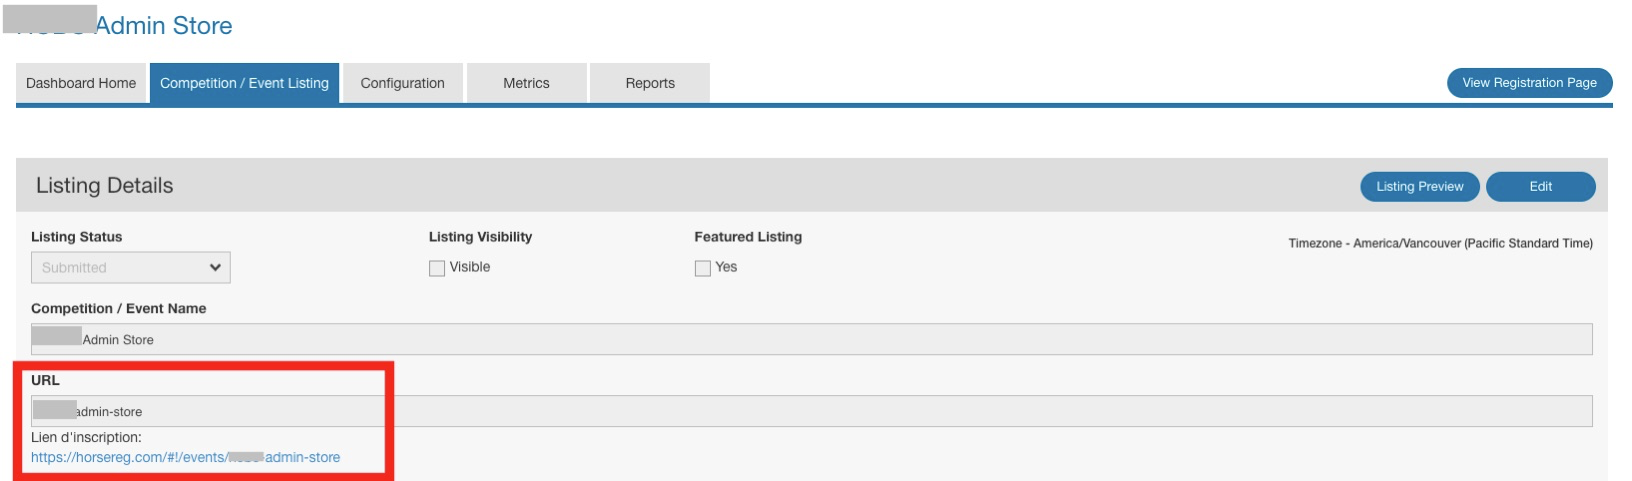Click the Timezone America/Vancouver text
1632x481 pixels.
[x=1440, y=243]
